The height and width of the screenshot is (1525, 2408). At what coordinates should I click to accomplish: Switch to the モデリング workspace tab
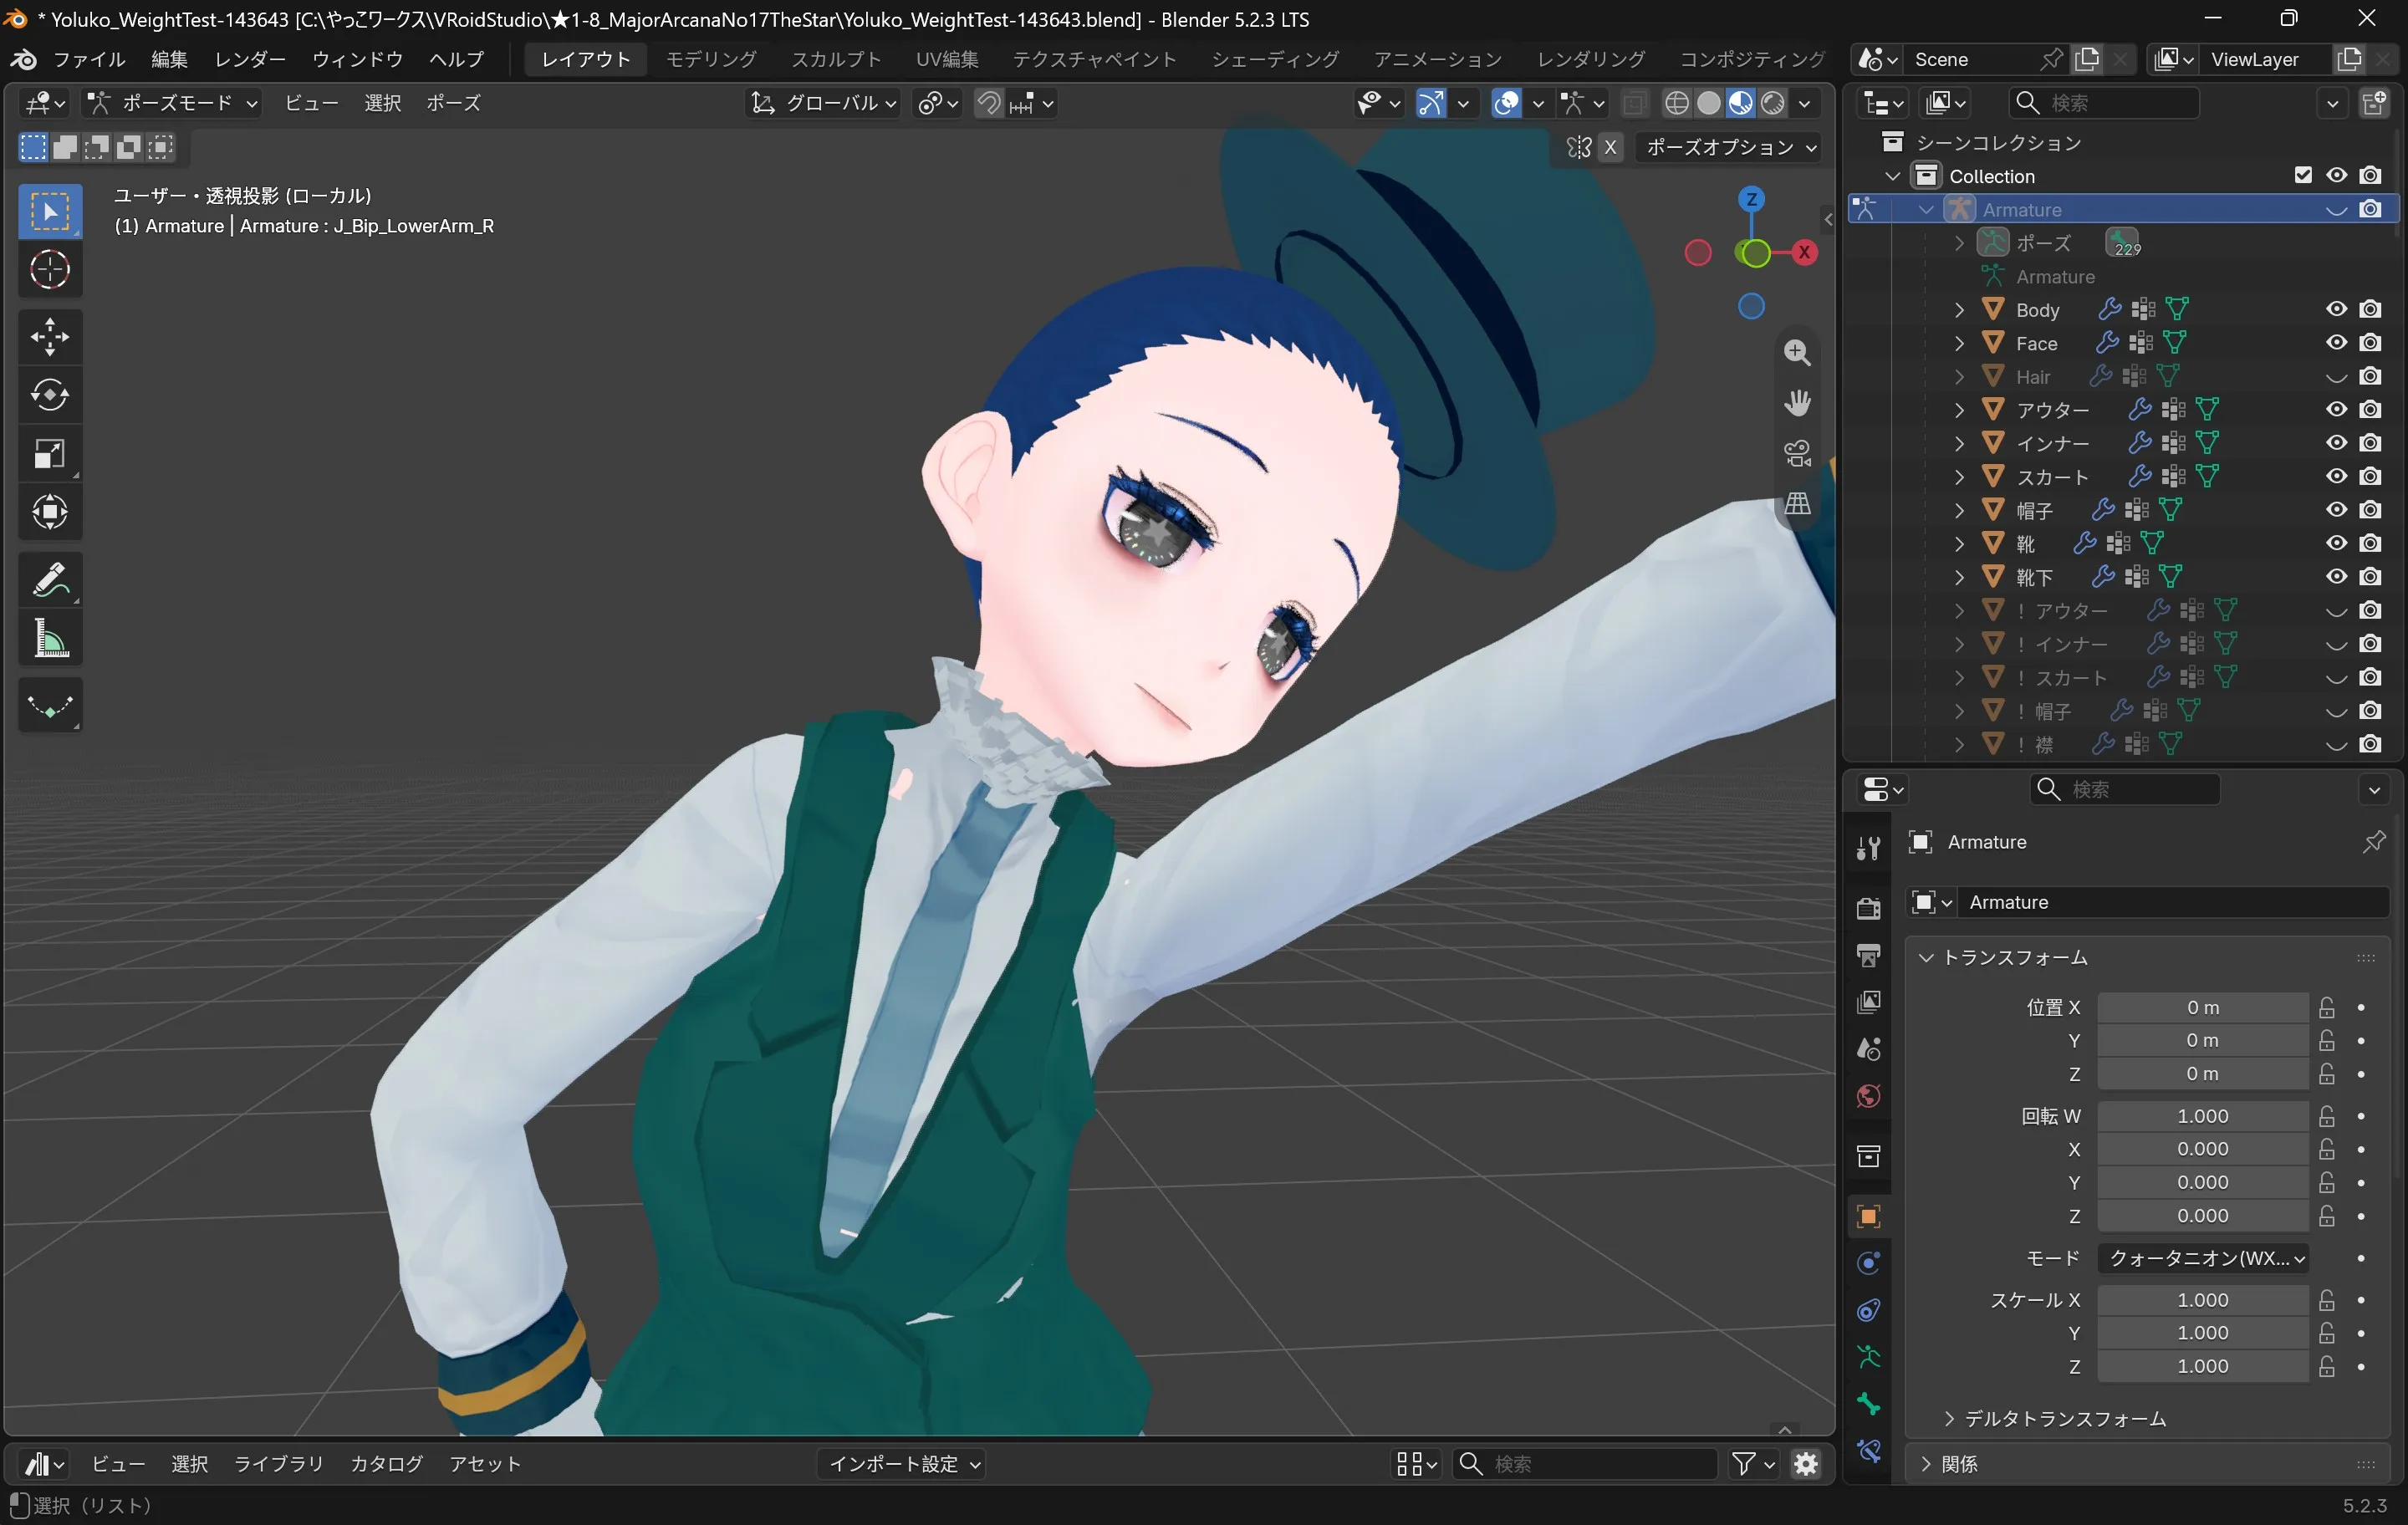711,59
